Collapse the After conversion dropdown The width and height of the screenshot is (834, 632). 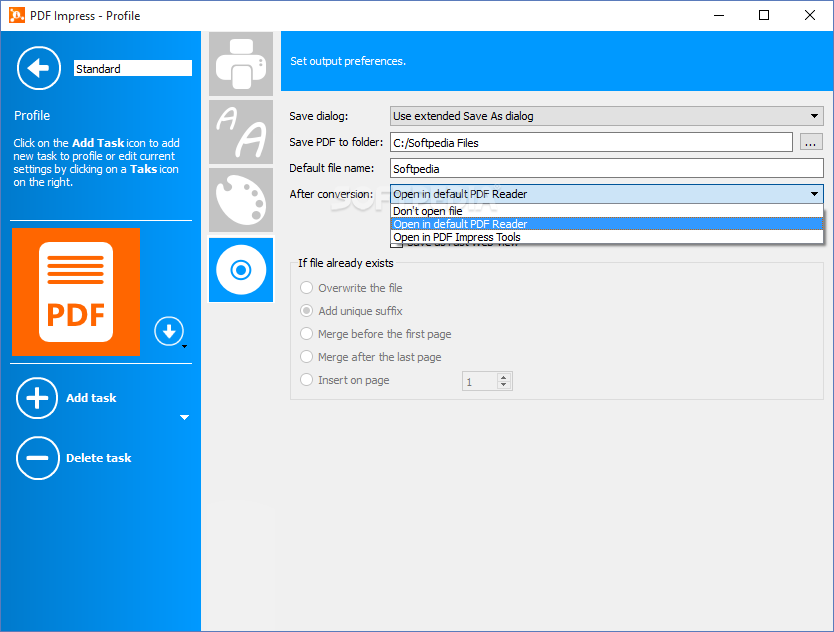point(814,194)
